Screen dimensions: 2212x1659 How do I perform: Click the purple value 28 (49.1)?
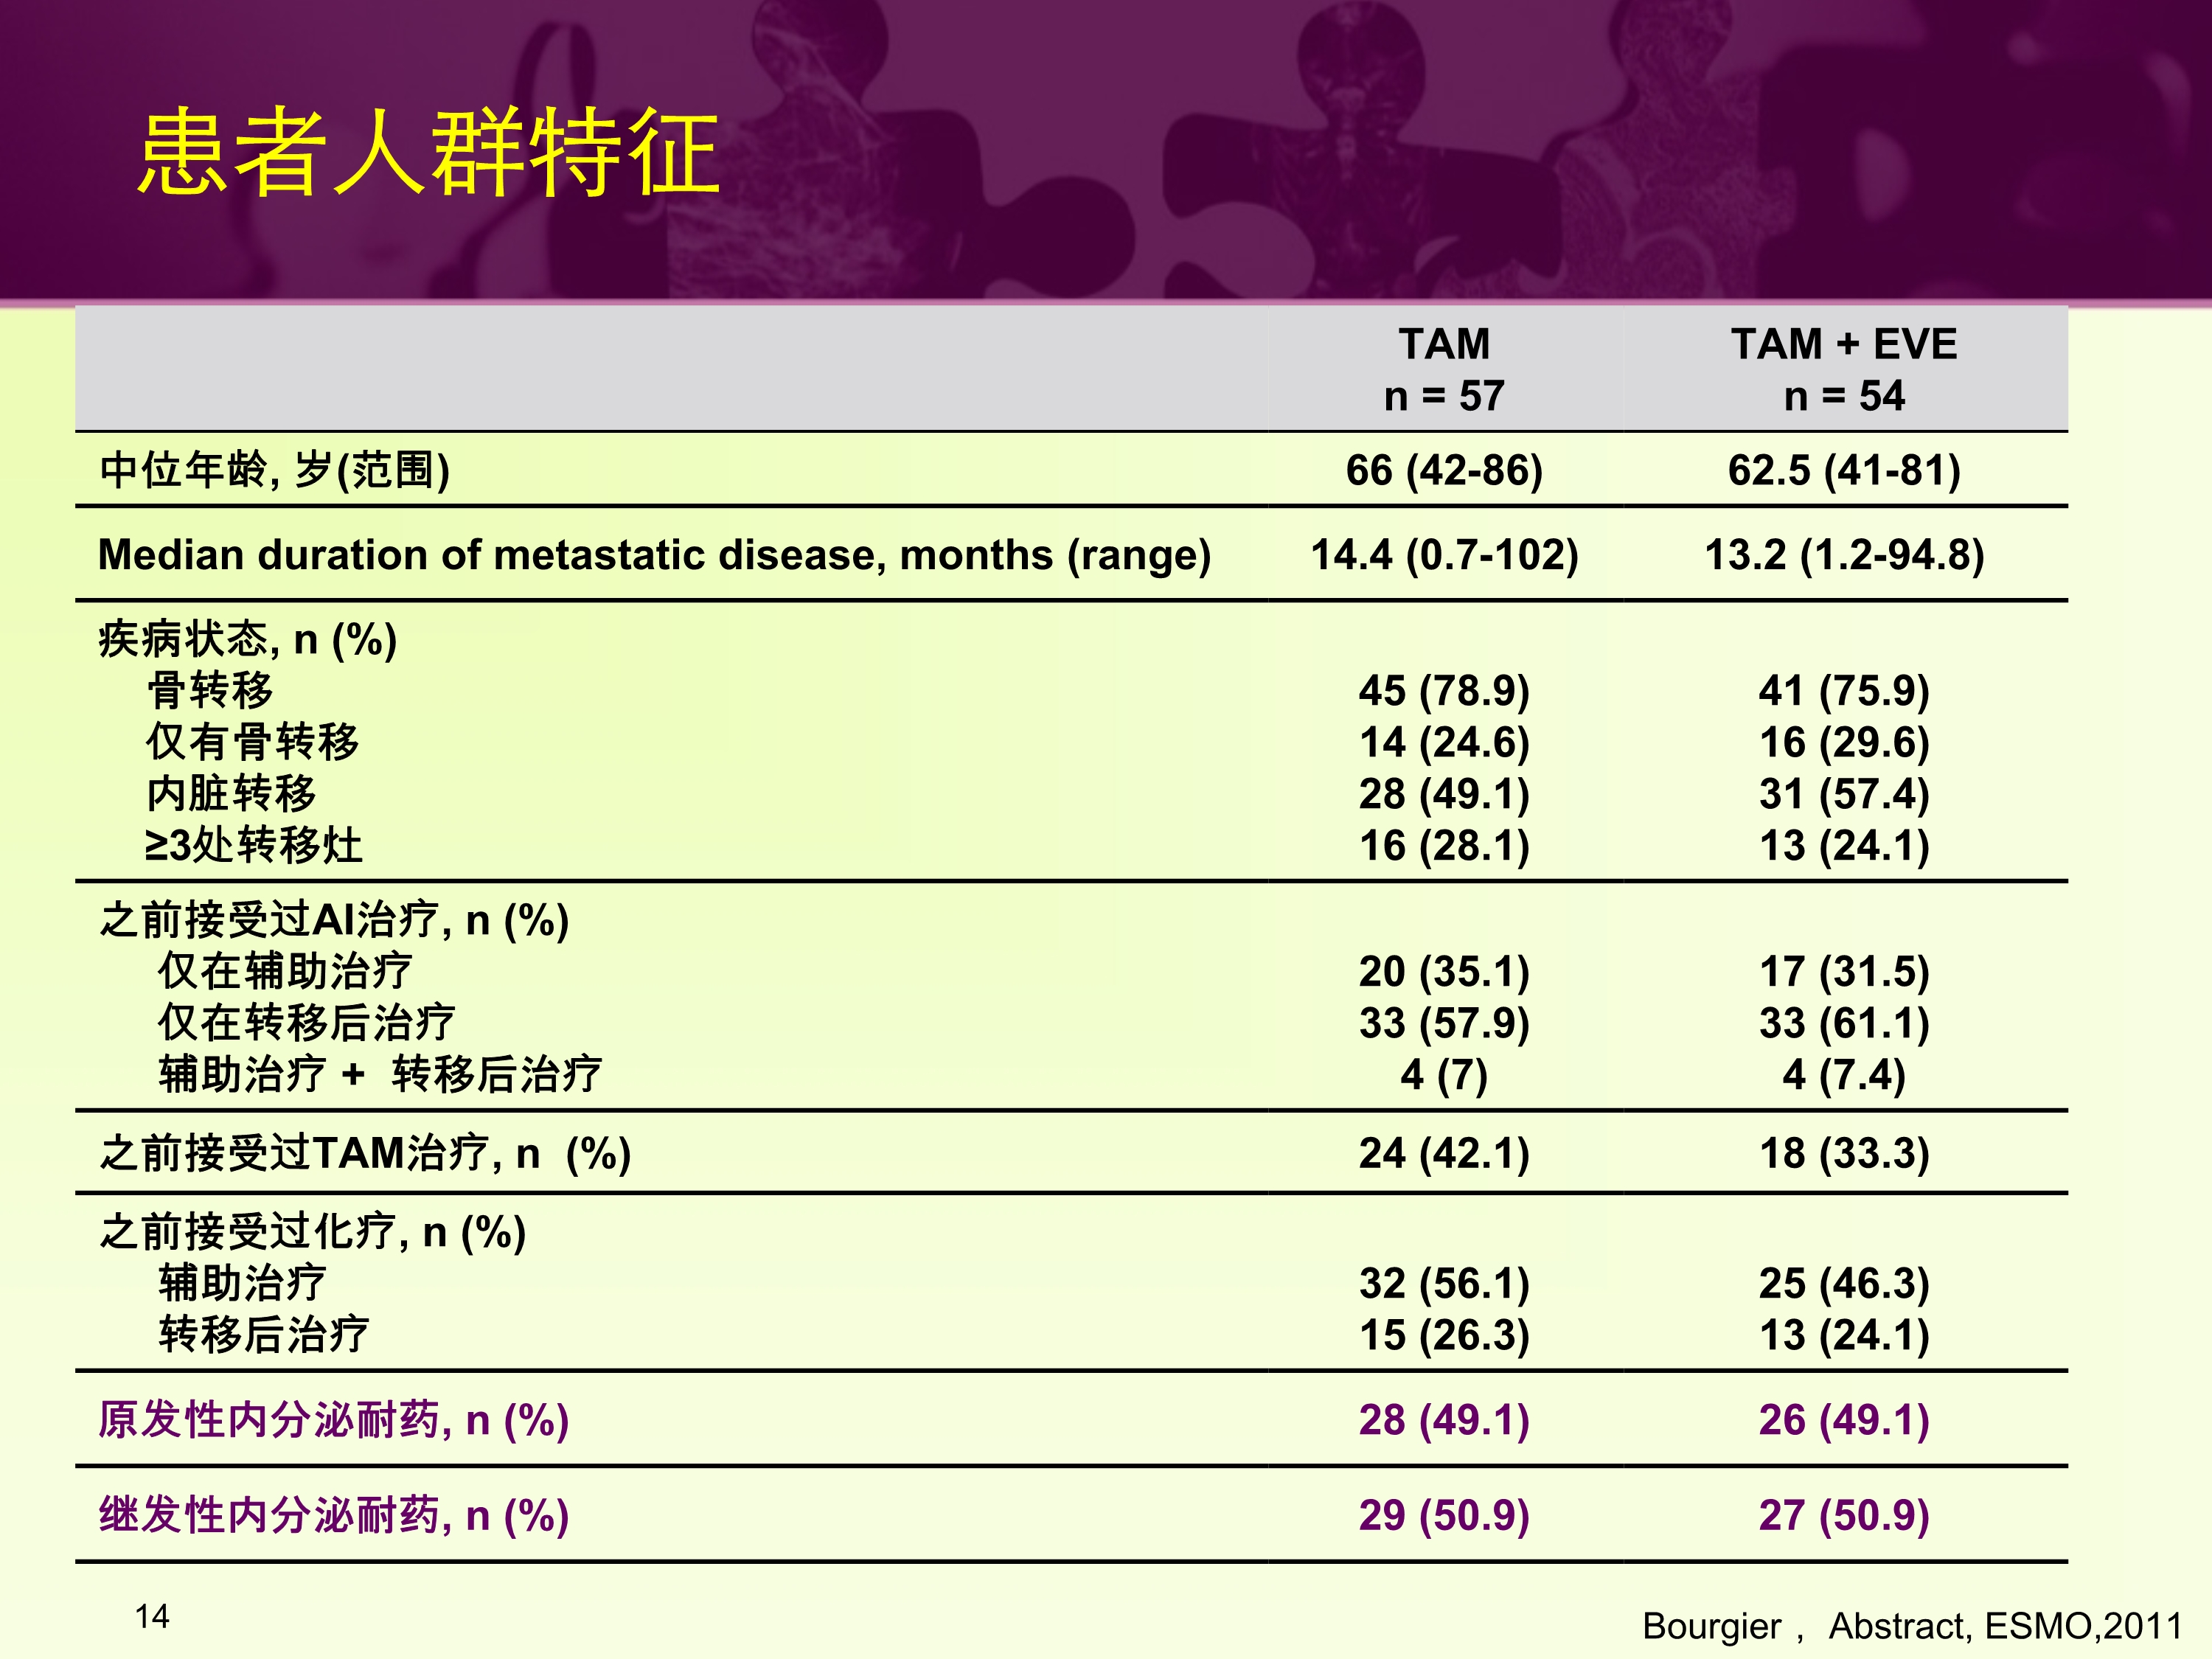click(1444, 1421)
